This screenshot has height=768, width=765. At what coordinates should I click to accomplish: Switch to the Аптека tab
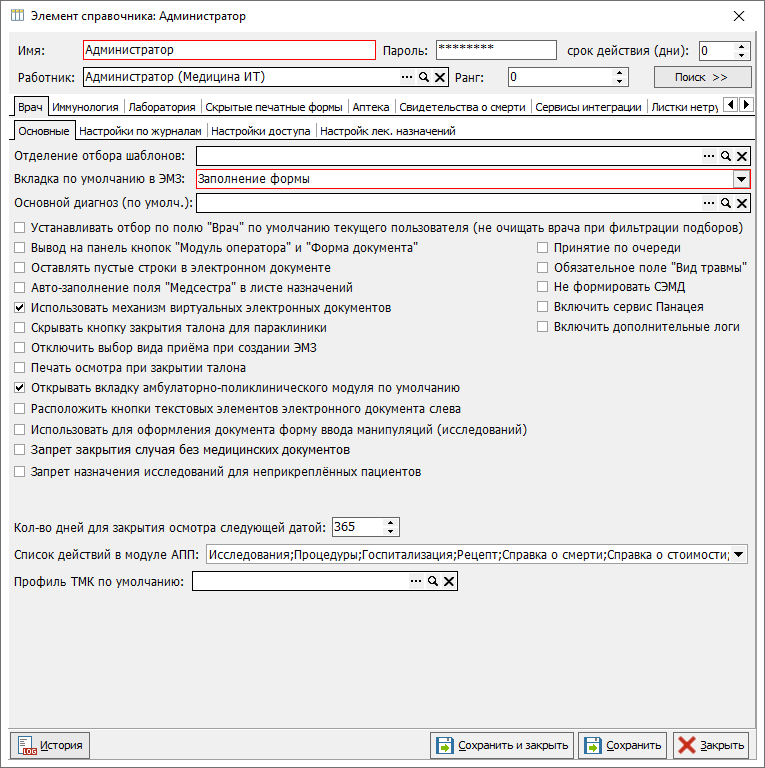coord(371,107)
